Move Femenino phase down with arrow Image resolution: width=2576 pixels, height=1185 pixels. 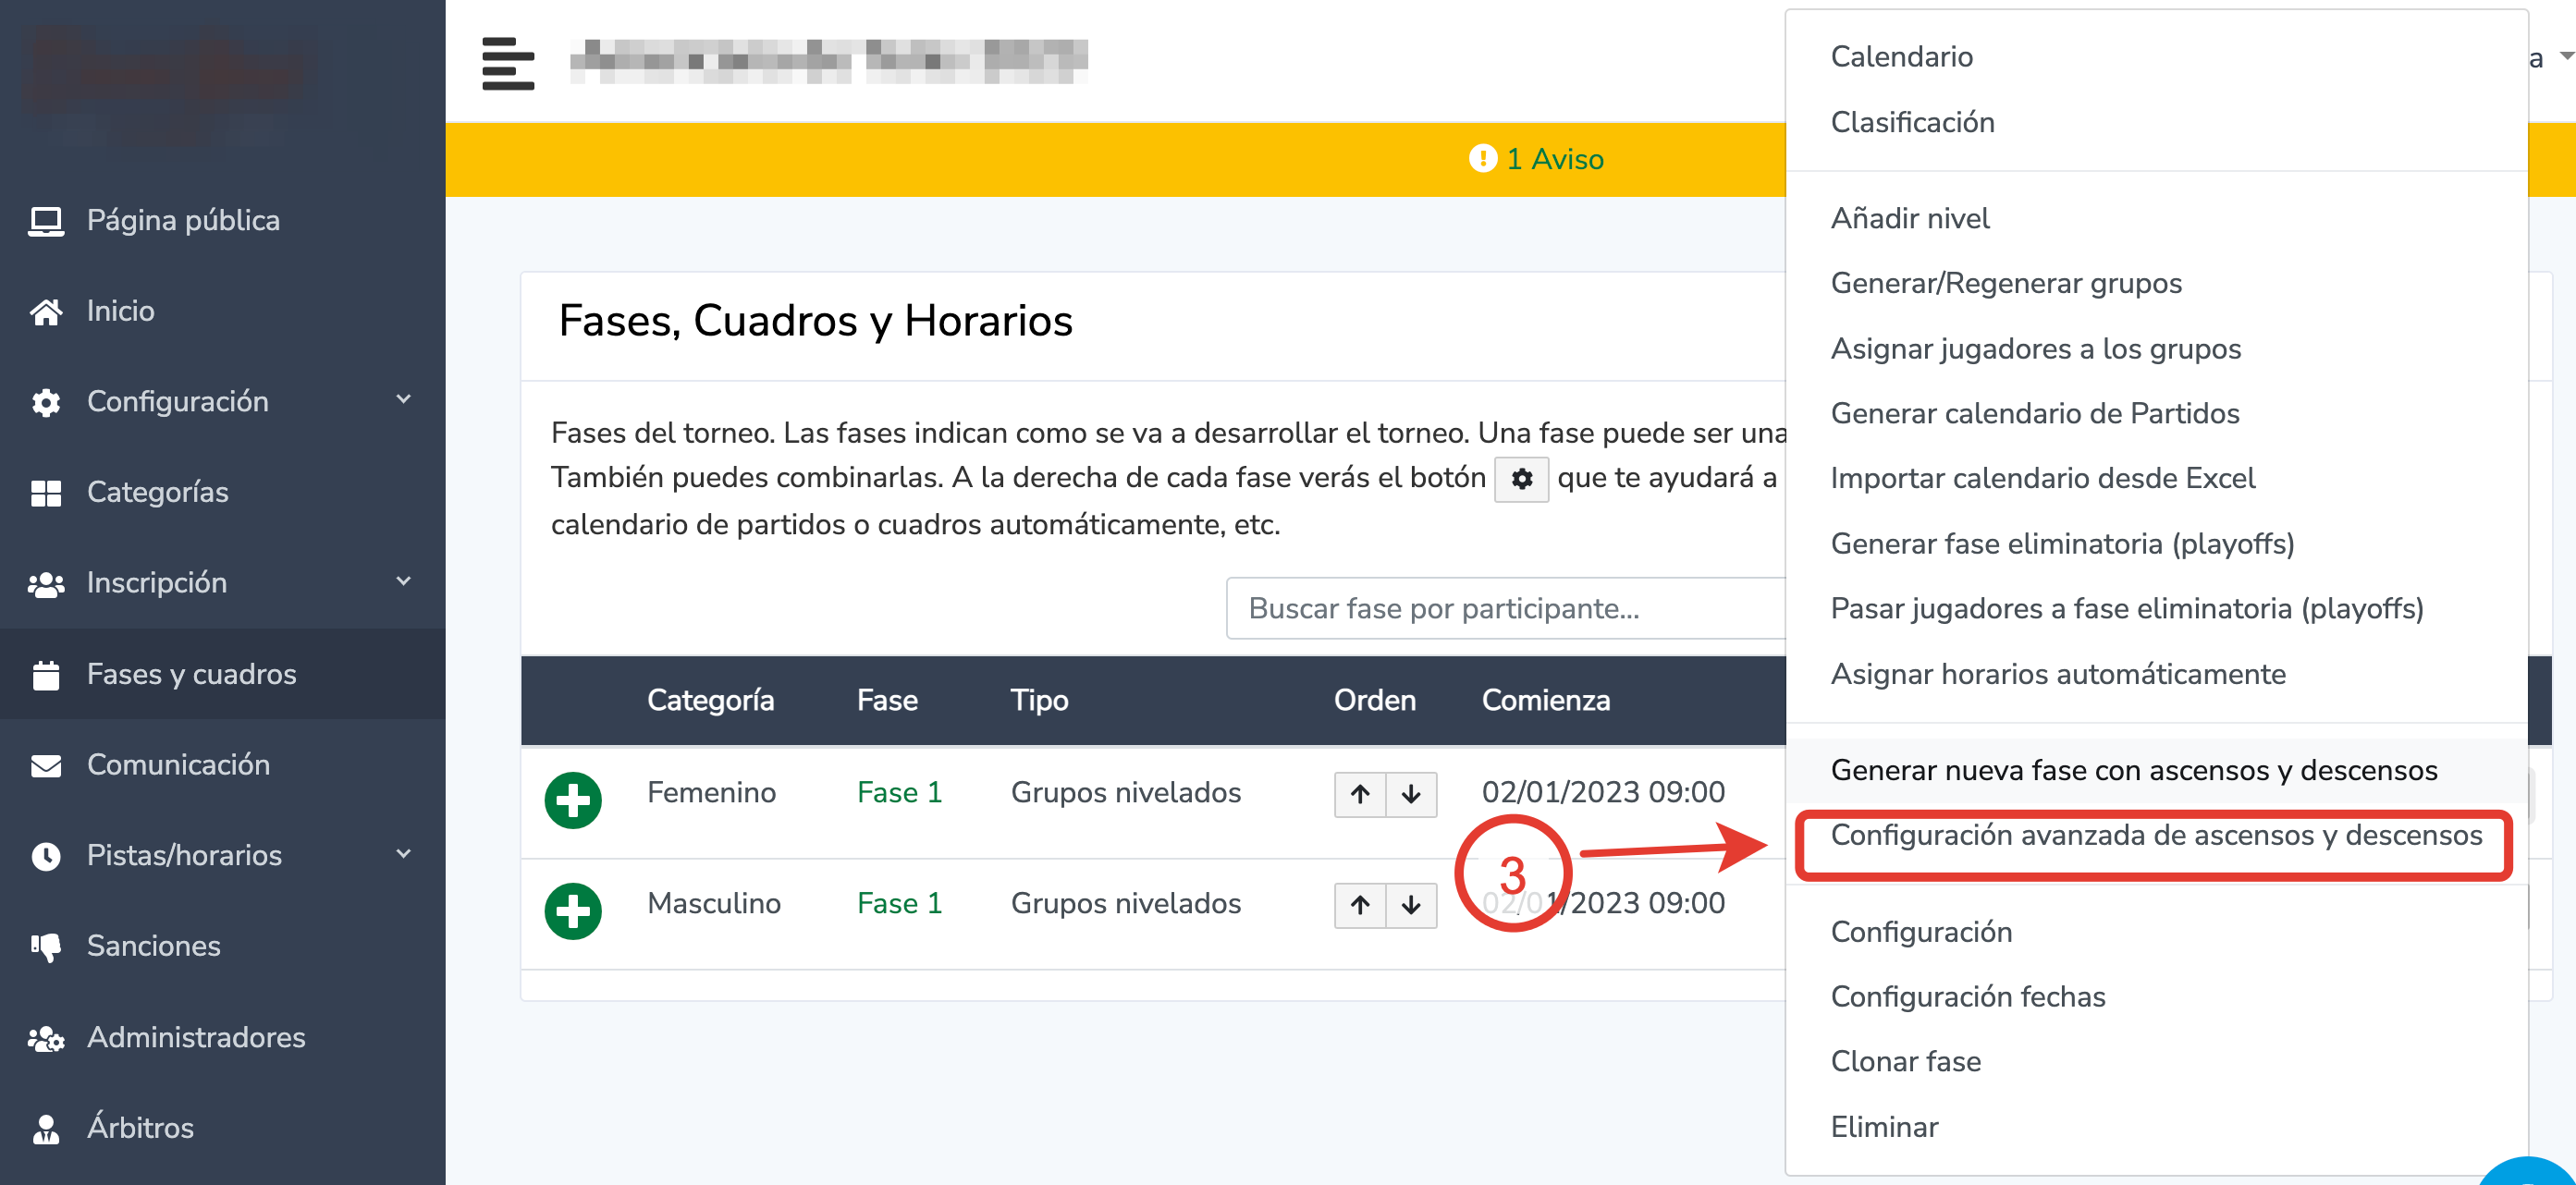click(1411, 794)
